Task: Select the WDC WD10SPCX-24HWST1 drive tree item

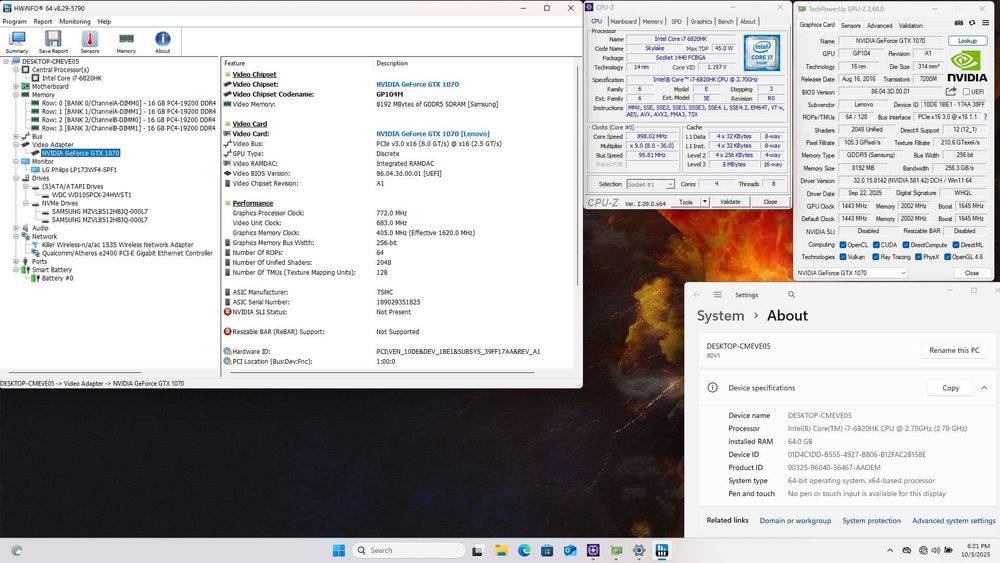Action: click(92, 194)
